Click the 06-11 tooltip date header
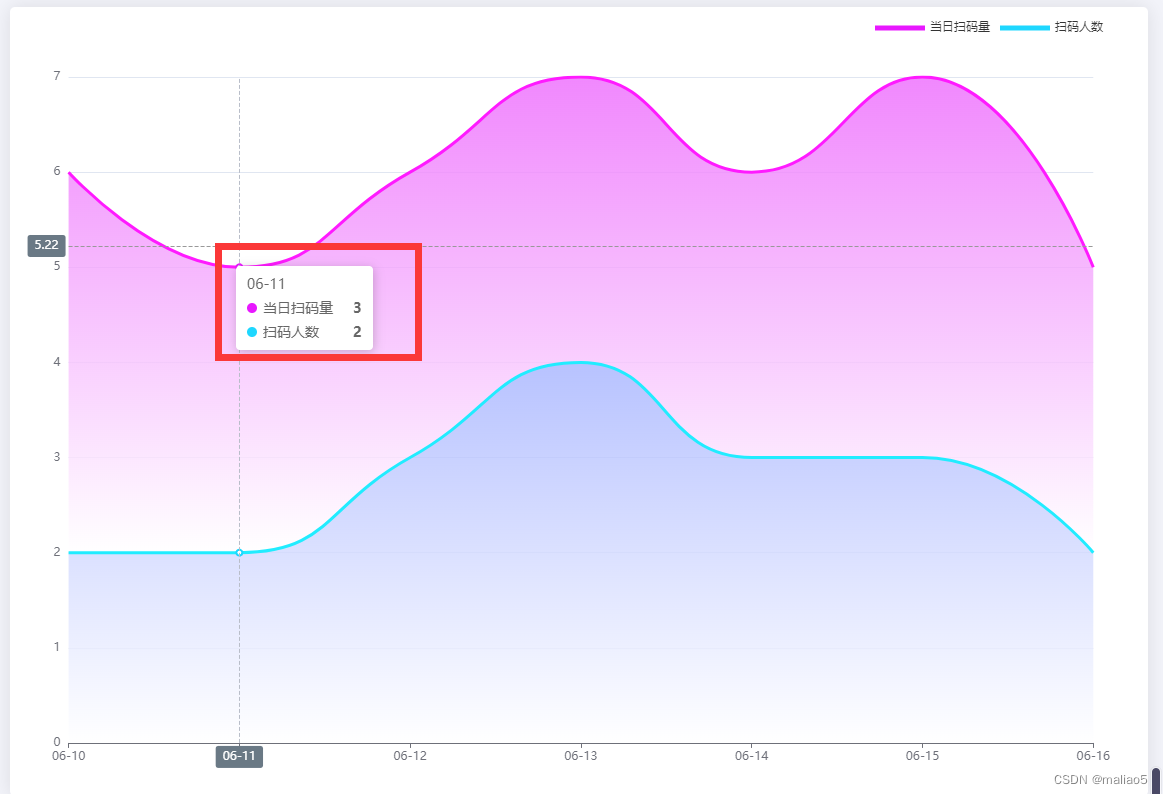This screenshot has width=1163, height=794. click(x=263, y=283)
